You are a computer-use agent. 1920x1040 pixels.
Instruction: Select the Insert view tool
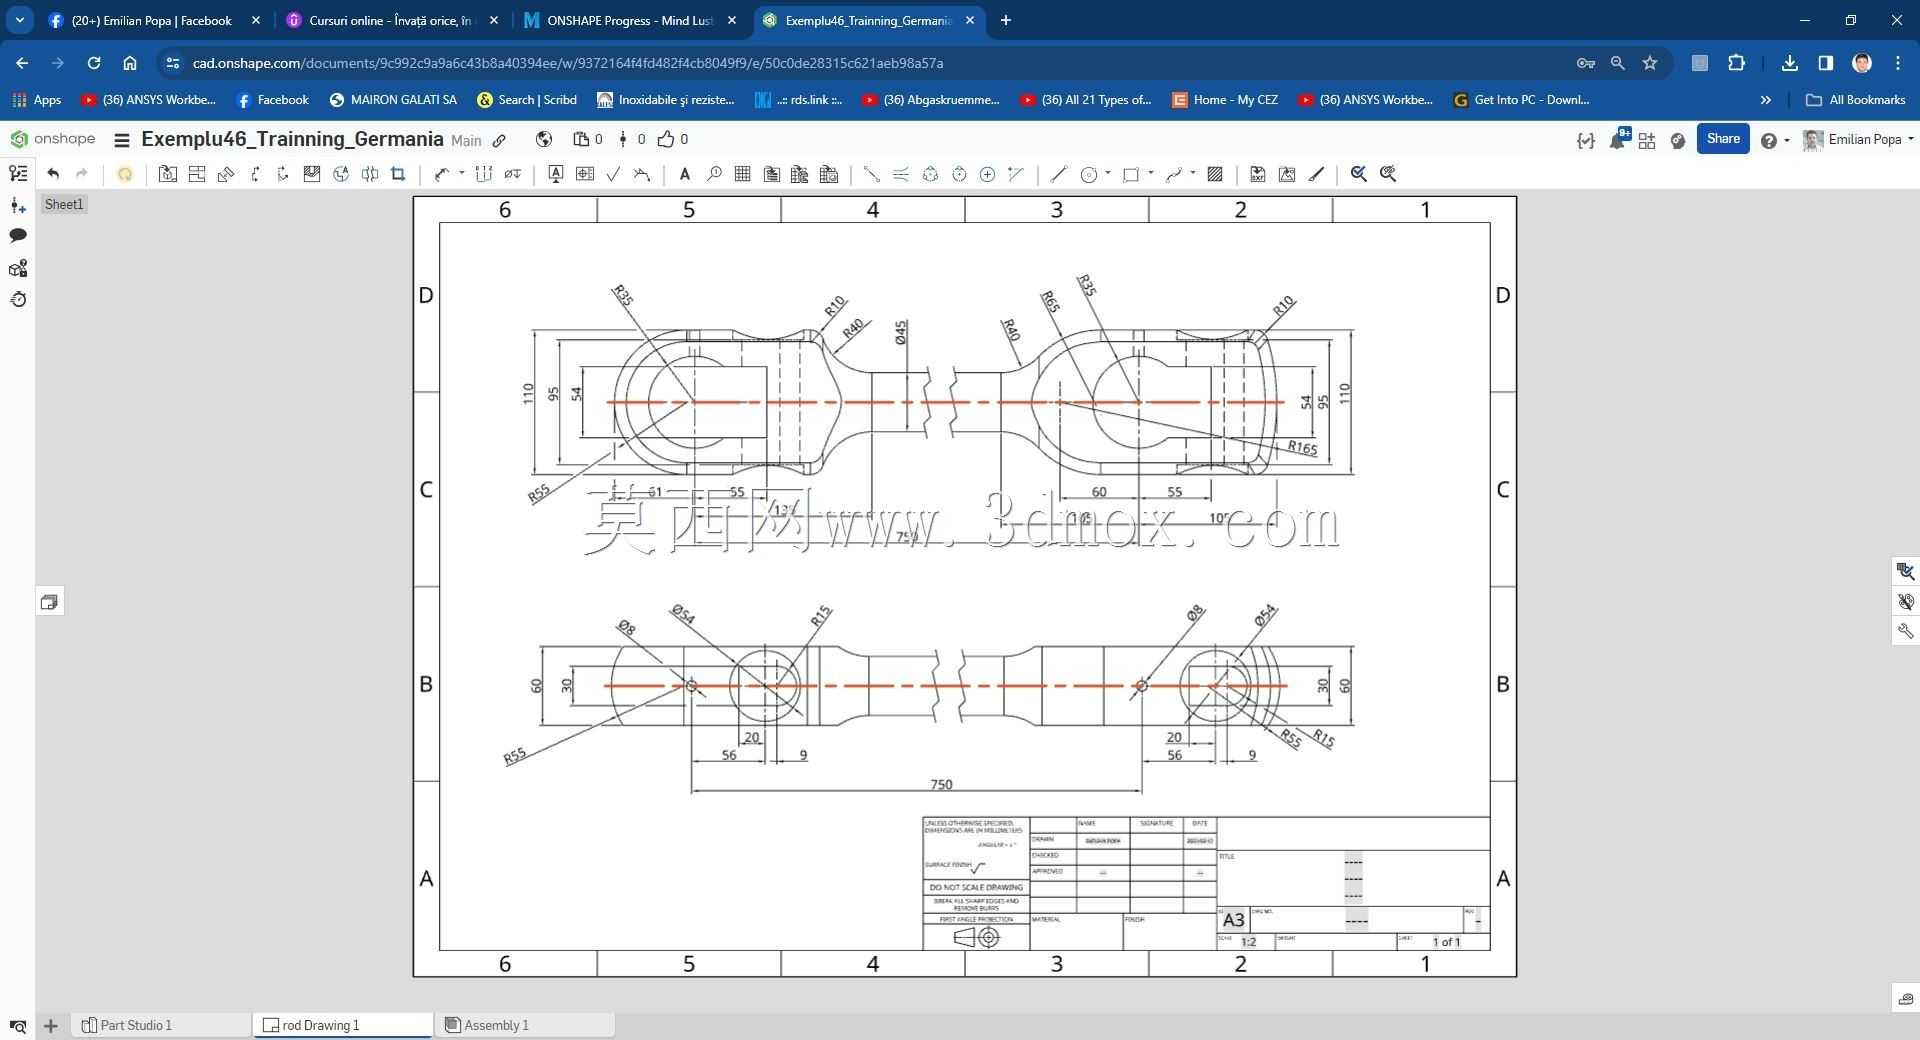168,174
